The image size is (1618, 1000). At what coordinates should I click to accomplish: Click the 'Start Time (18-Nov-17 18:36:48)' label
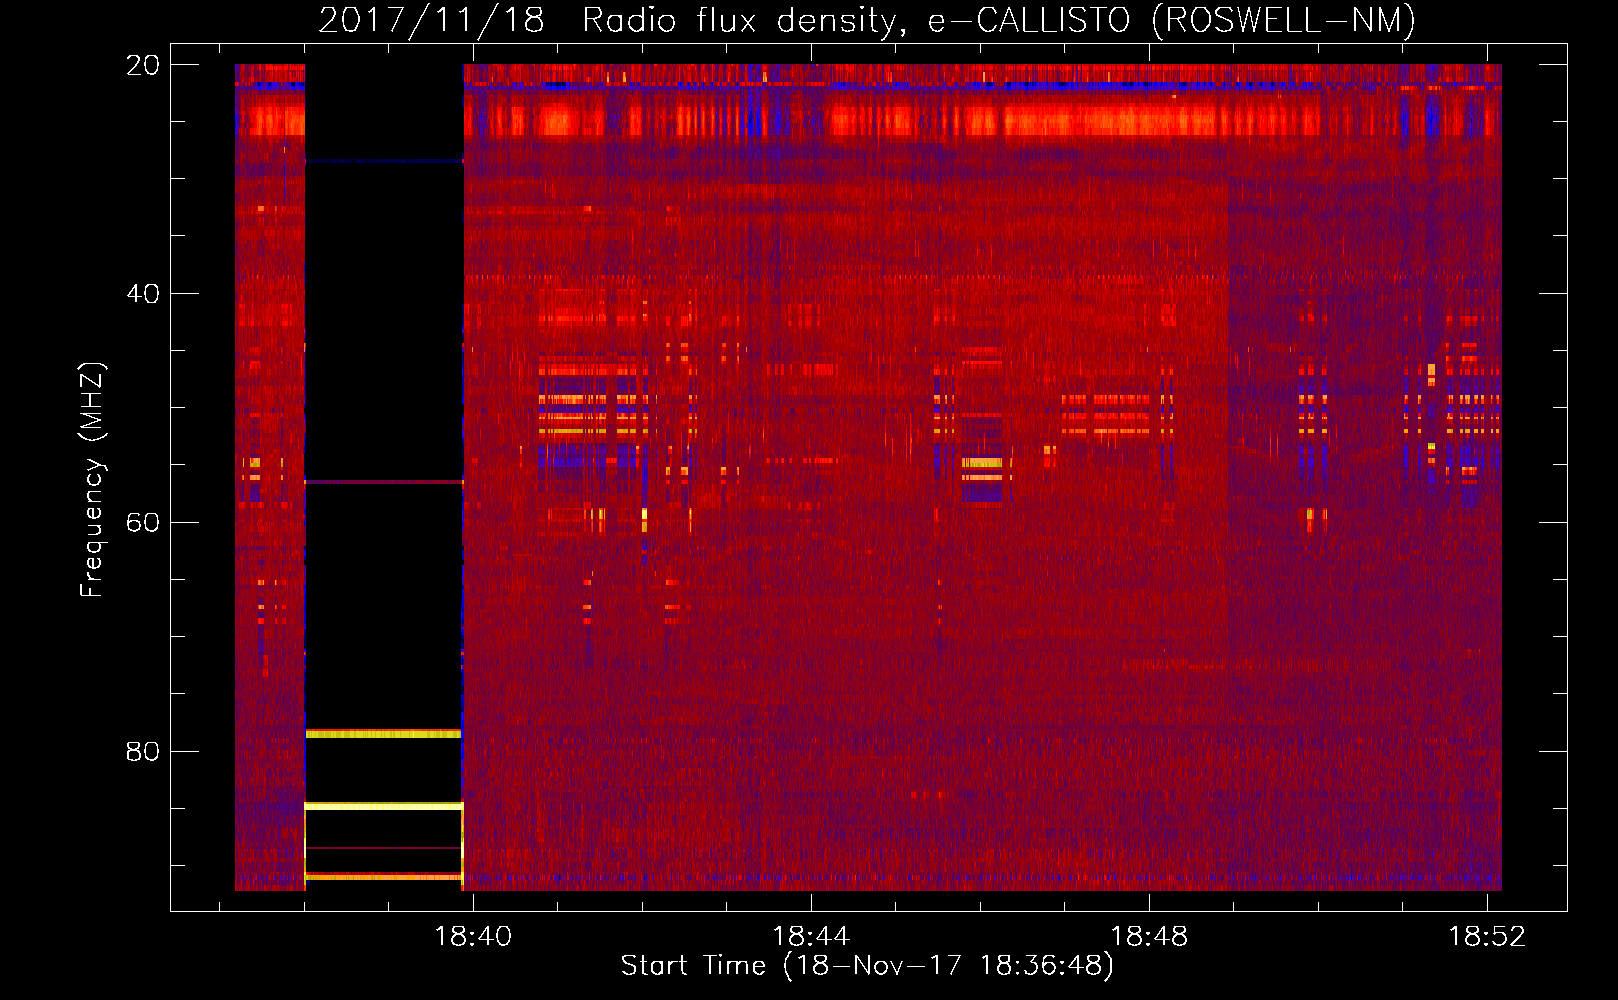[x=867, y=965]
